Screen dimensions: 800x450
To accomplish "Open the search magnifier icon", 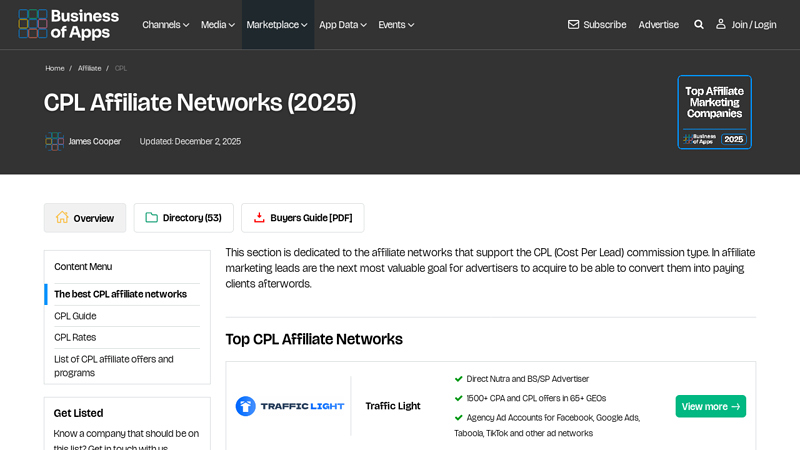I will 698,24.
